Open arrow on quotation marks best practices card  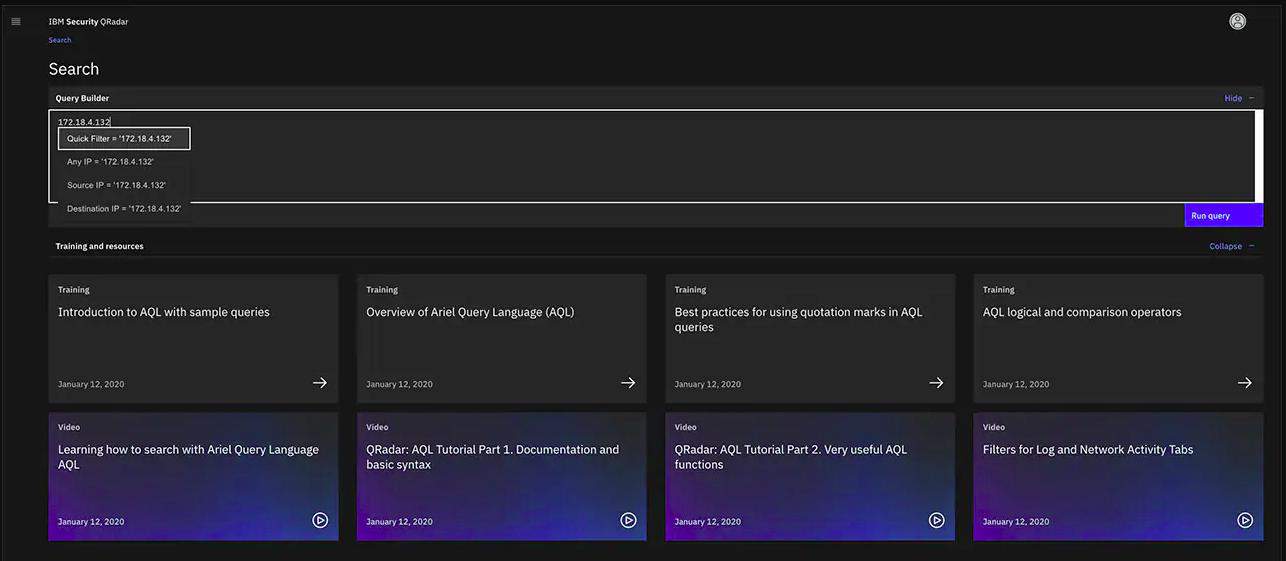[936, 383]
